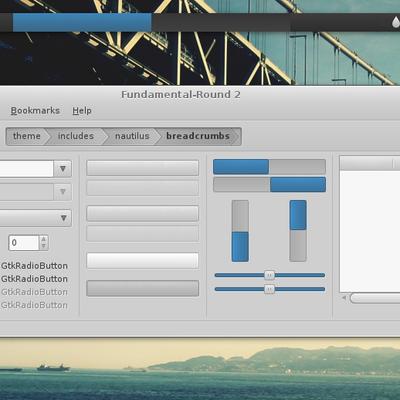Select the first GtkRadioButton option
This screenshot has height=400, width=400.
pyautogui.click(x=34, y=266)
